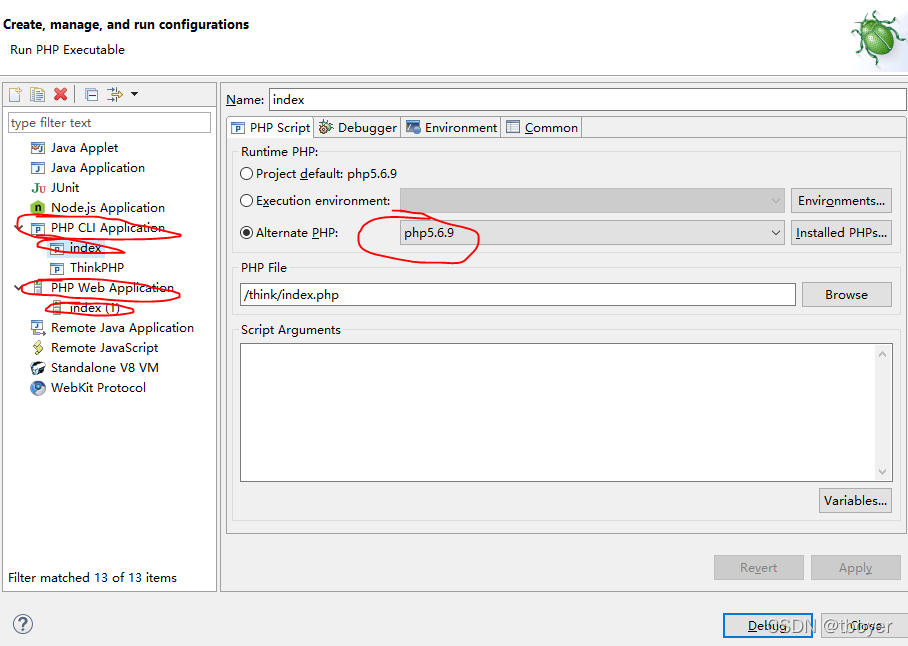Viewport: 908px width, 646px height.
Task: Choose the Execution environment radio button
Action: [247, 200]
